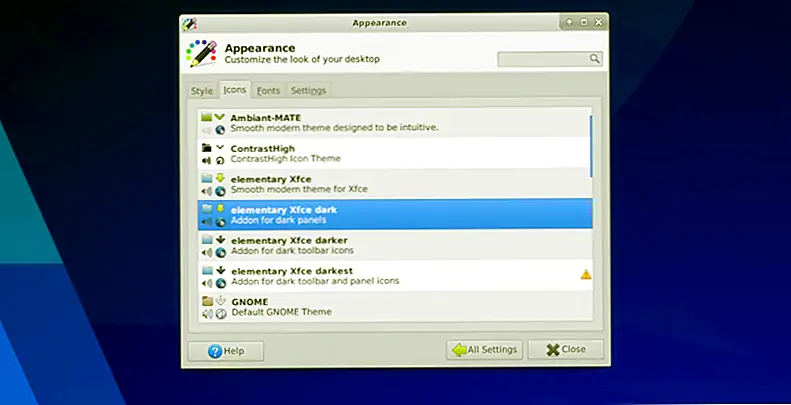Roll up the window using title bar button
This screenshot has width=791, height=405.
(x=568, y=22)
